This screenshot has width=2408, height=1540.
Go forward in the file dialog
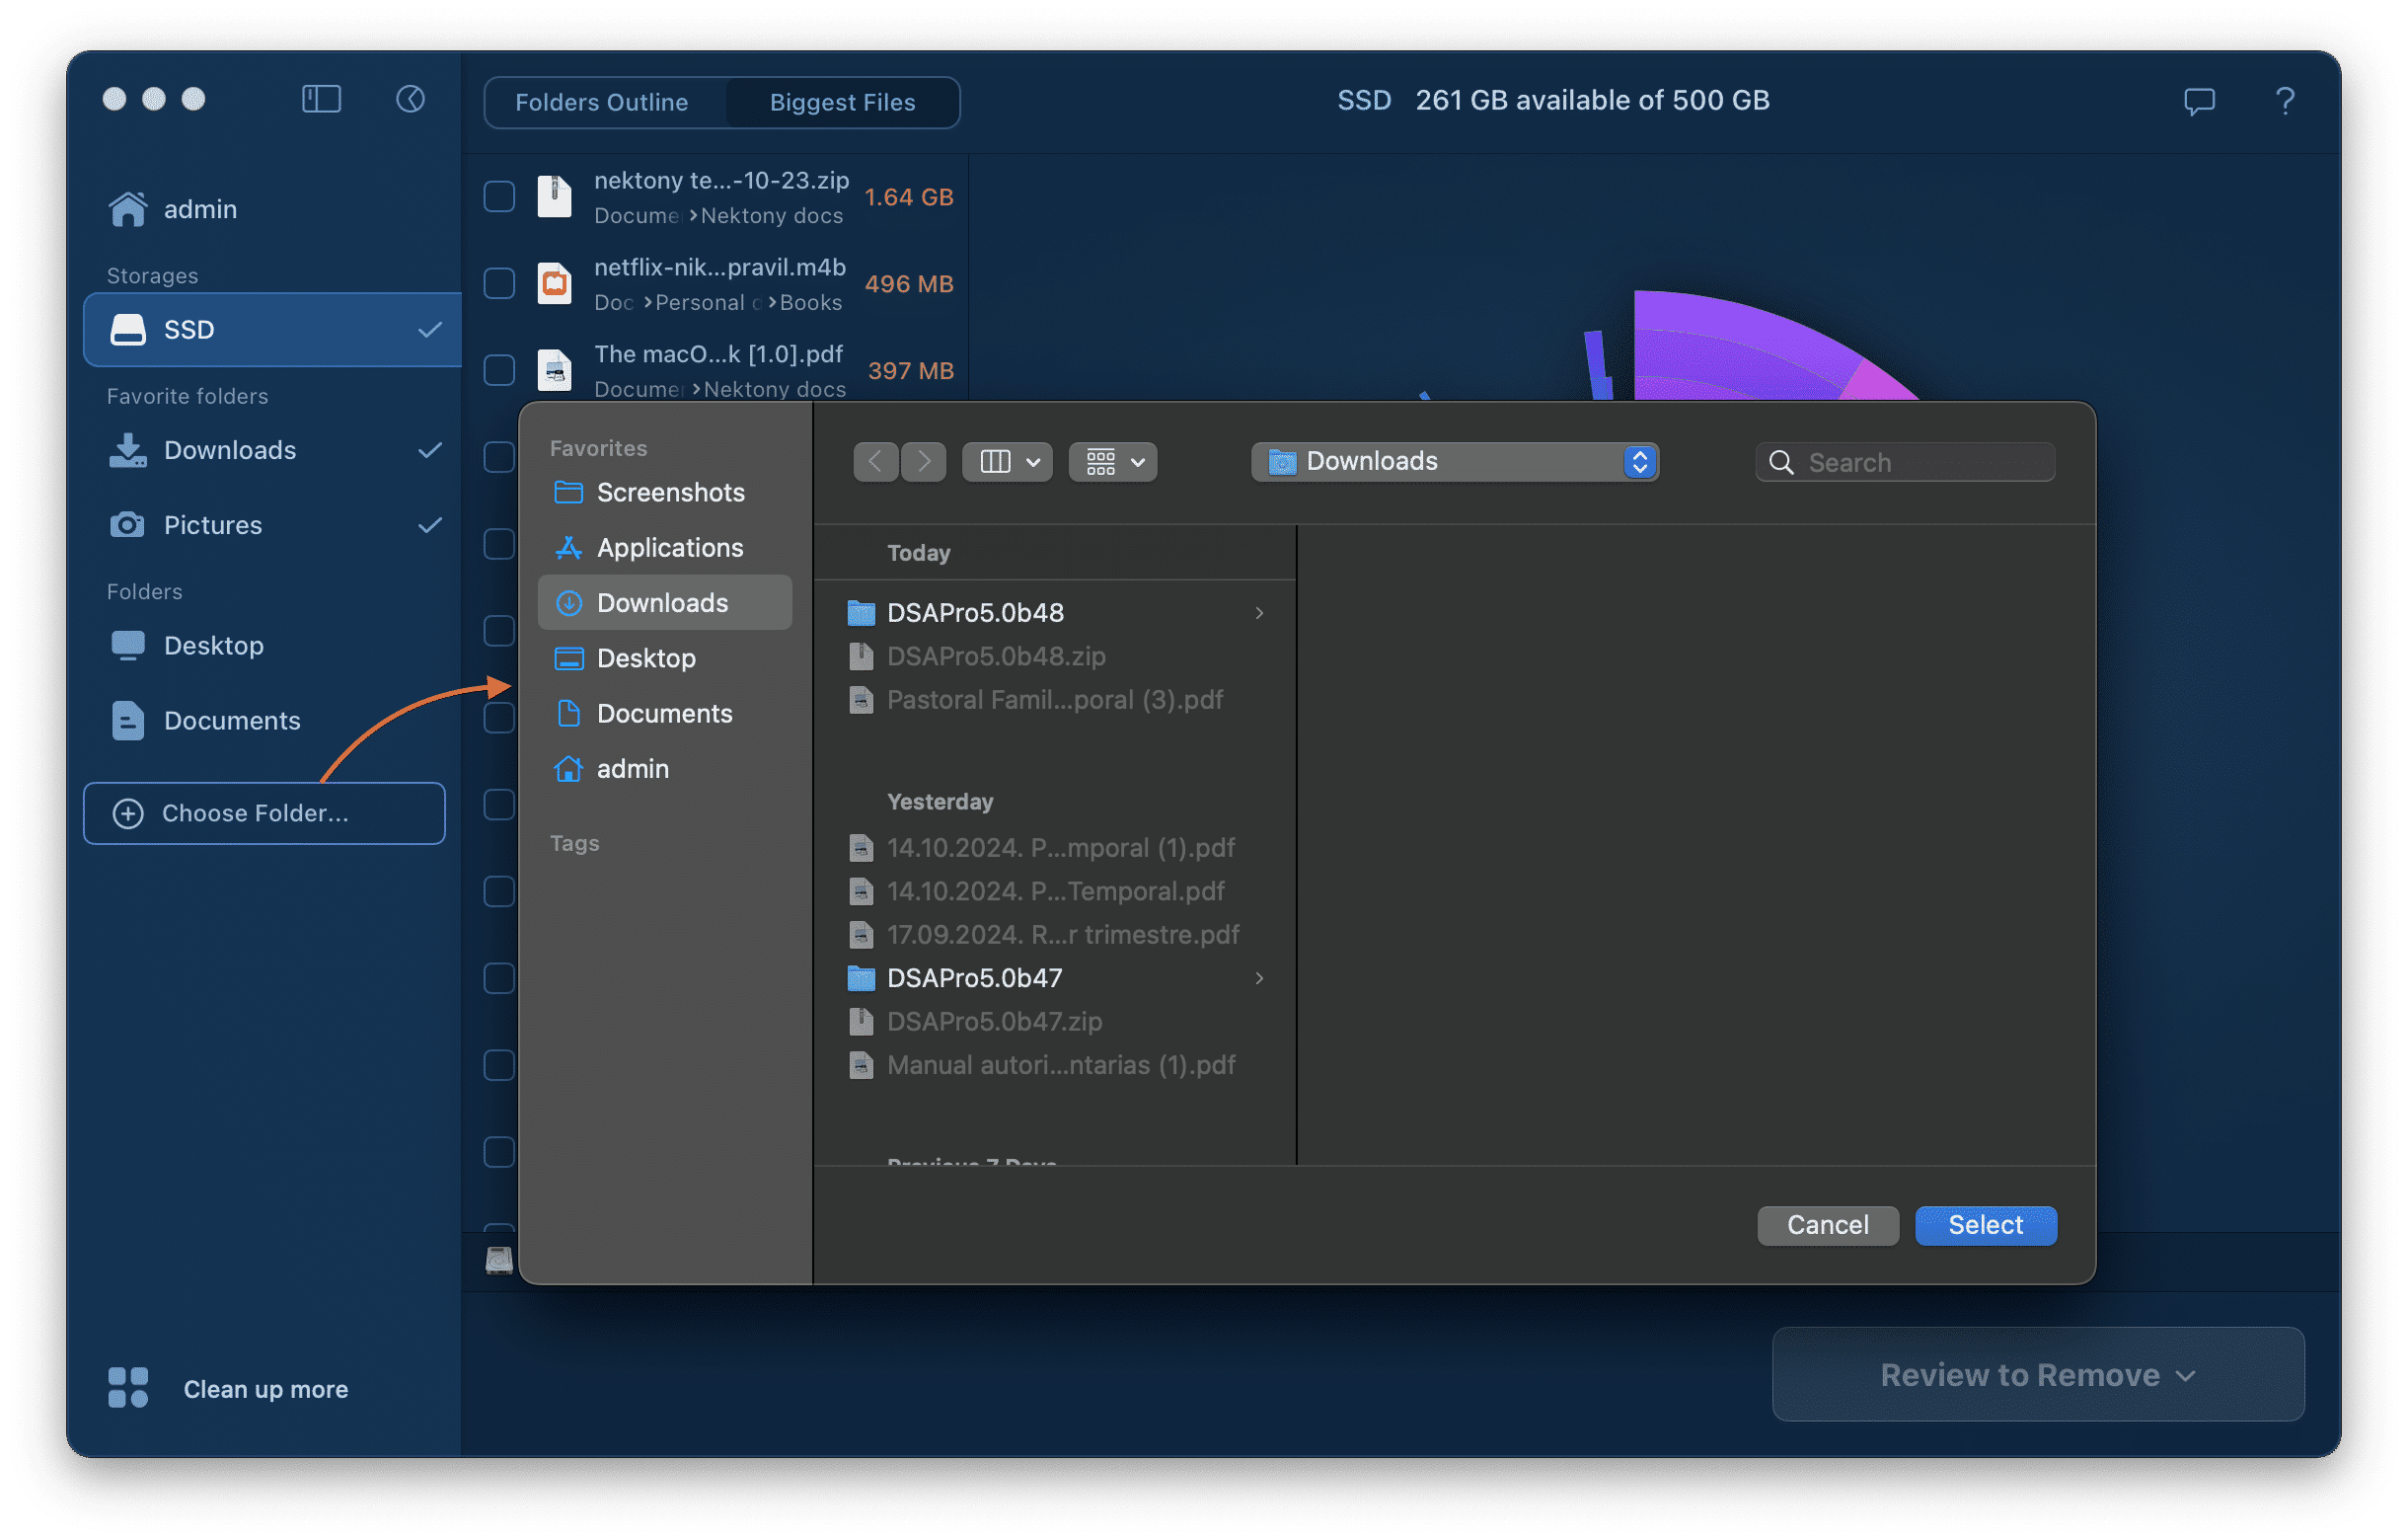923,461
